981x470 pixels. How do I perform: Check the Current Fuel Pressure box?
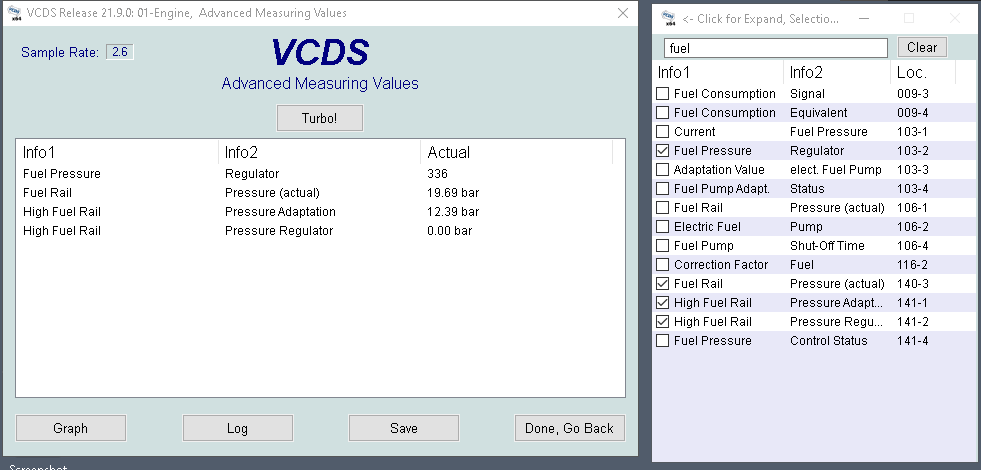tap(662, 132)
